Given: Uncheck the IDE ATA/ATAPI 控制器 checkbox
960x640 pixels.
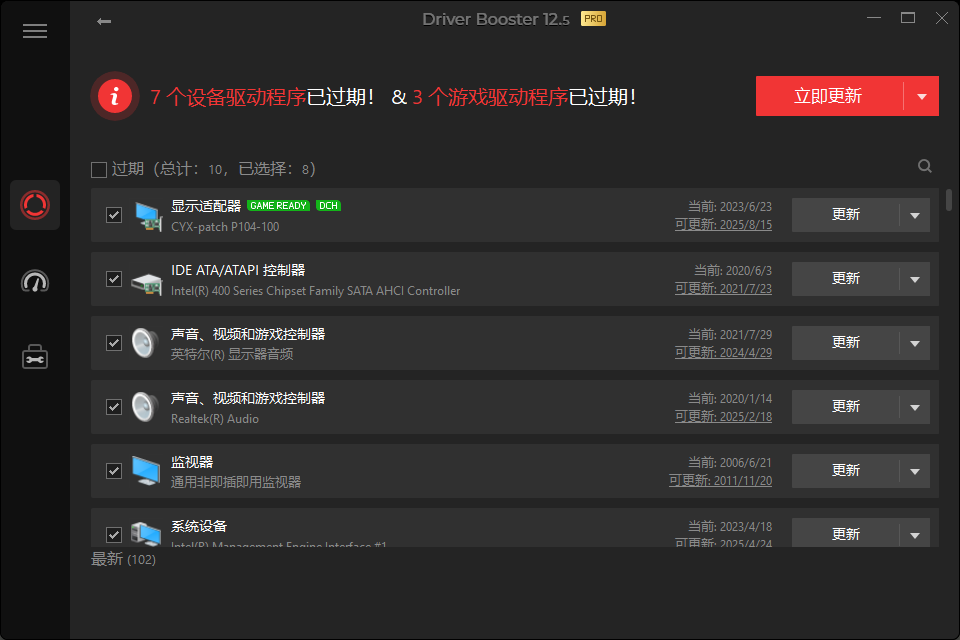Looking at the screenshot, I should (x=114, y=279).
